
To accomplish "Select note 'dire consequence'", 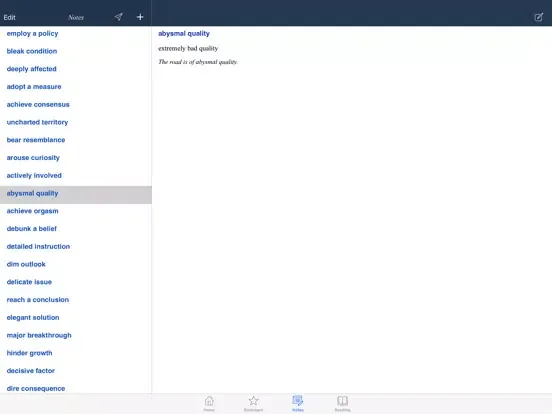I will [76, 388].
